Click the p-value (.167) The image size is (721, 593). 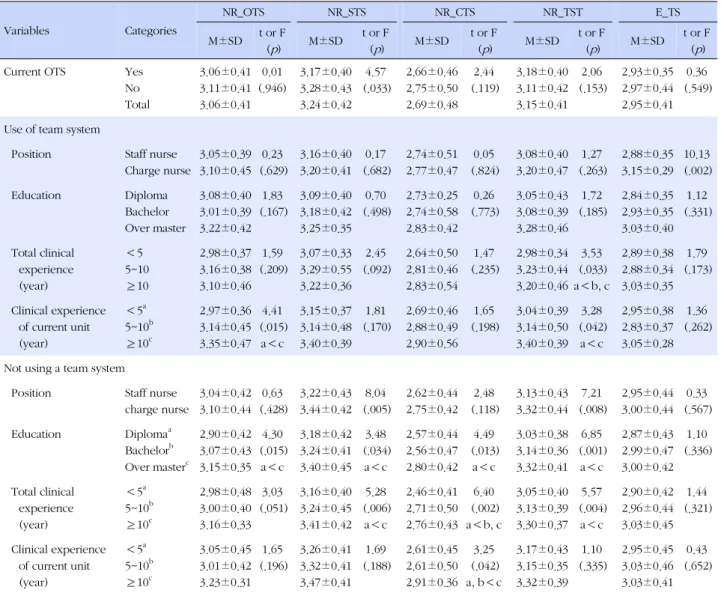[x=274, y=212]
